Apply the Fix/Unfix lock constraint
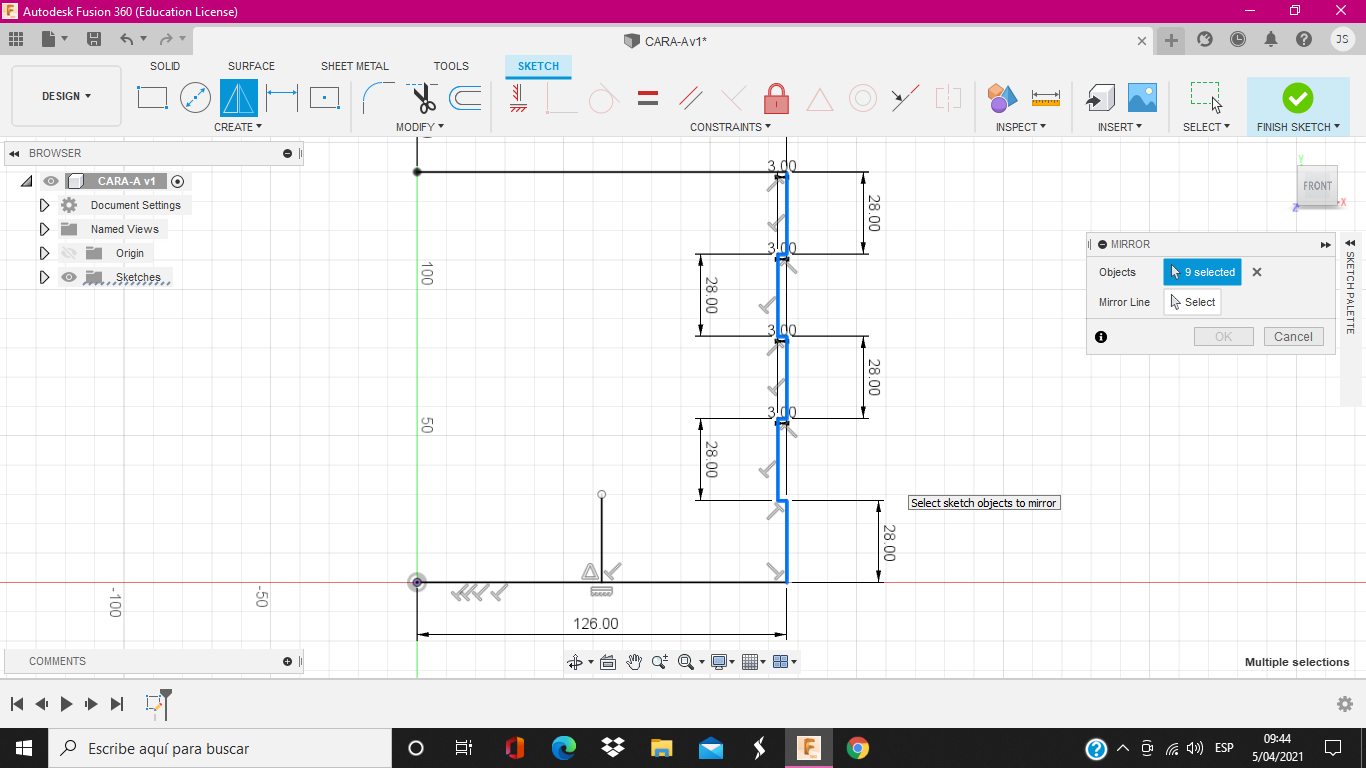 click(776, 98)
